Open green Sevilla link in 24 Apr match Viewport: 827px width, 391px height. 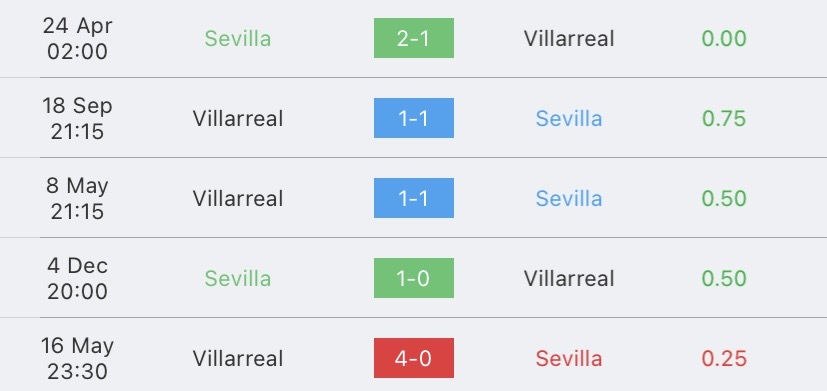point(238,39)
